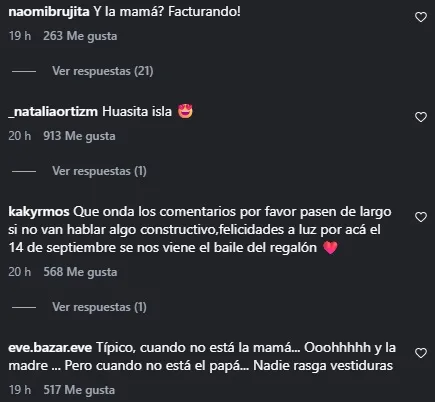Tap the heart beside kakyrmos's comment
This screenshot has height=402, width=435.
421,217
